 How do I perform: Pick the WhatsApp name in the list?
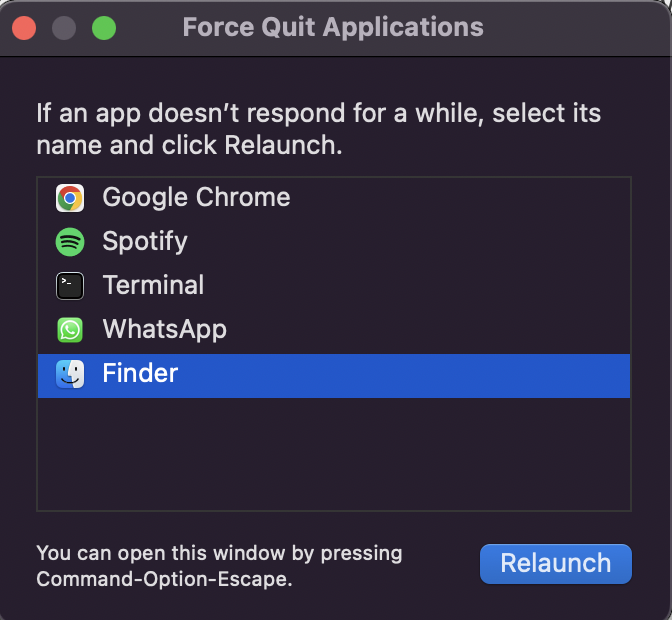165,329
